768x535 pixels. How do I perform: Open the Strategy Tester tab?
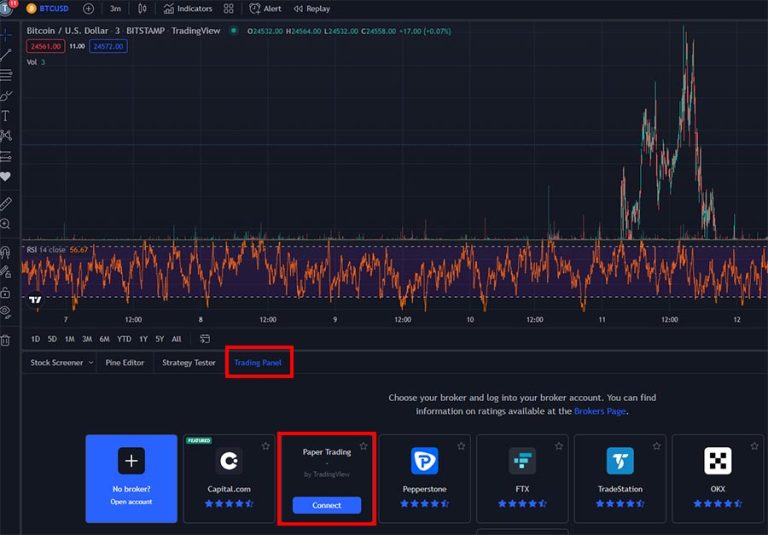click(189, 362)
